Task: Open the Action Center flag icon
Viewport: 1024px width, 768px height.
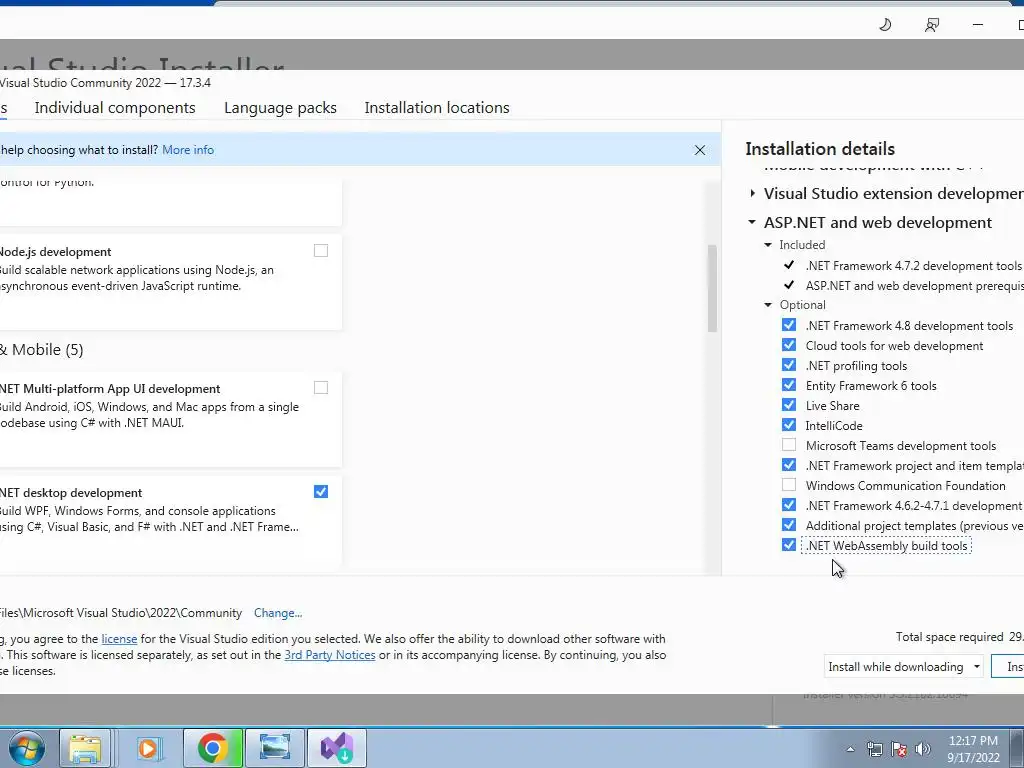Action: [x=899, y=749]
